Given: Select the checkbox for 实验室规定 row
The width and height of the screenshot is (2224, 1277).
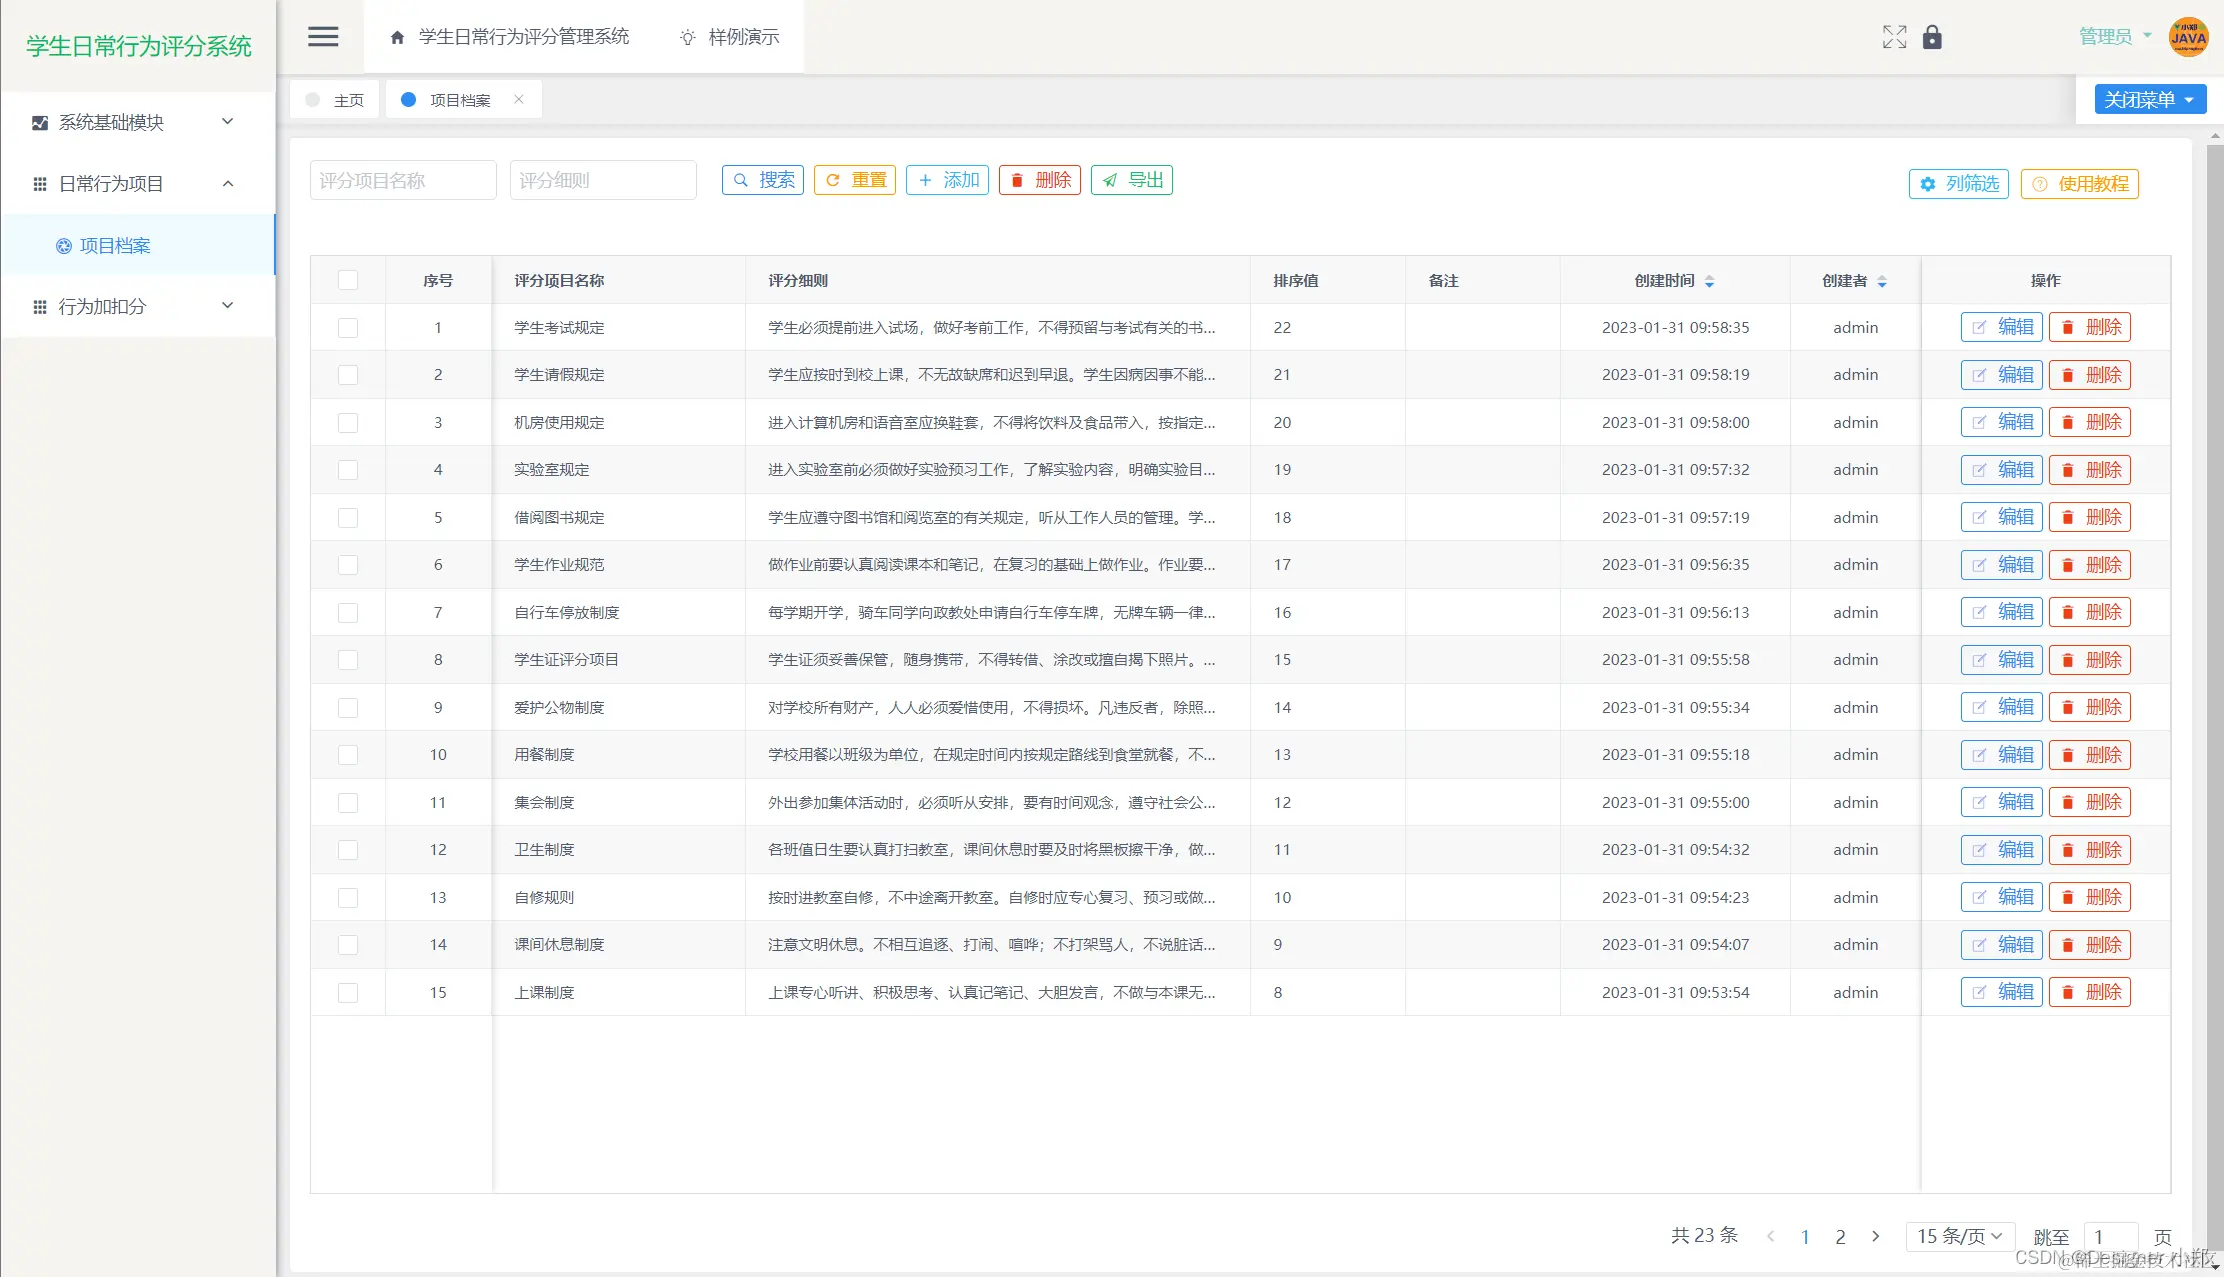Looking at the screenshot, I should click(348, 470).
